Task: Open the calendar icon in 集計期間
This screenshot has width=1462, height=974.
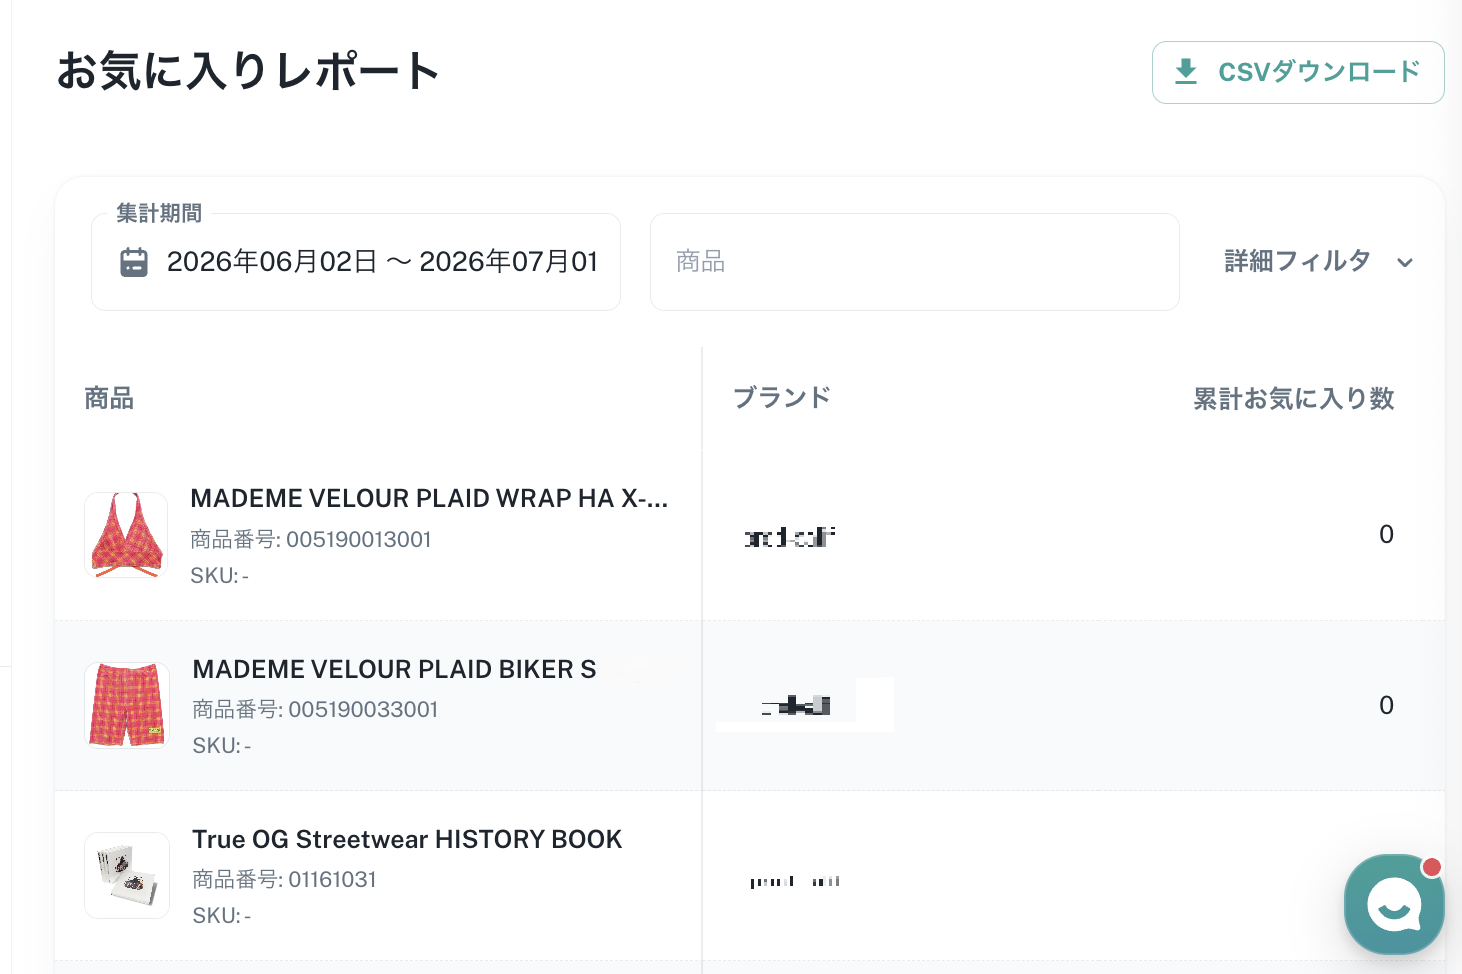Action: coord(134,262)
